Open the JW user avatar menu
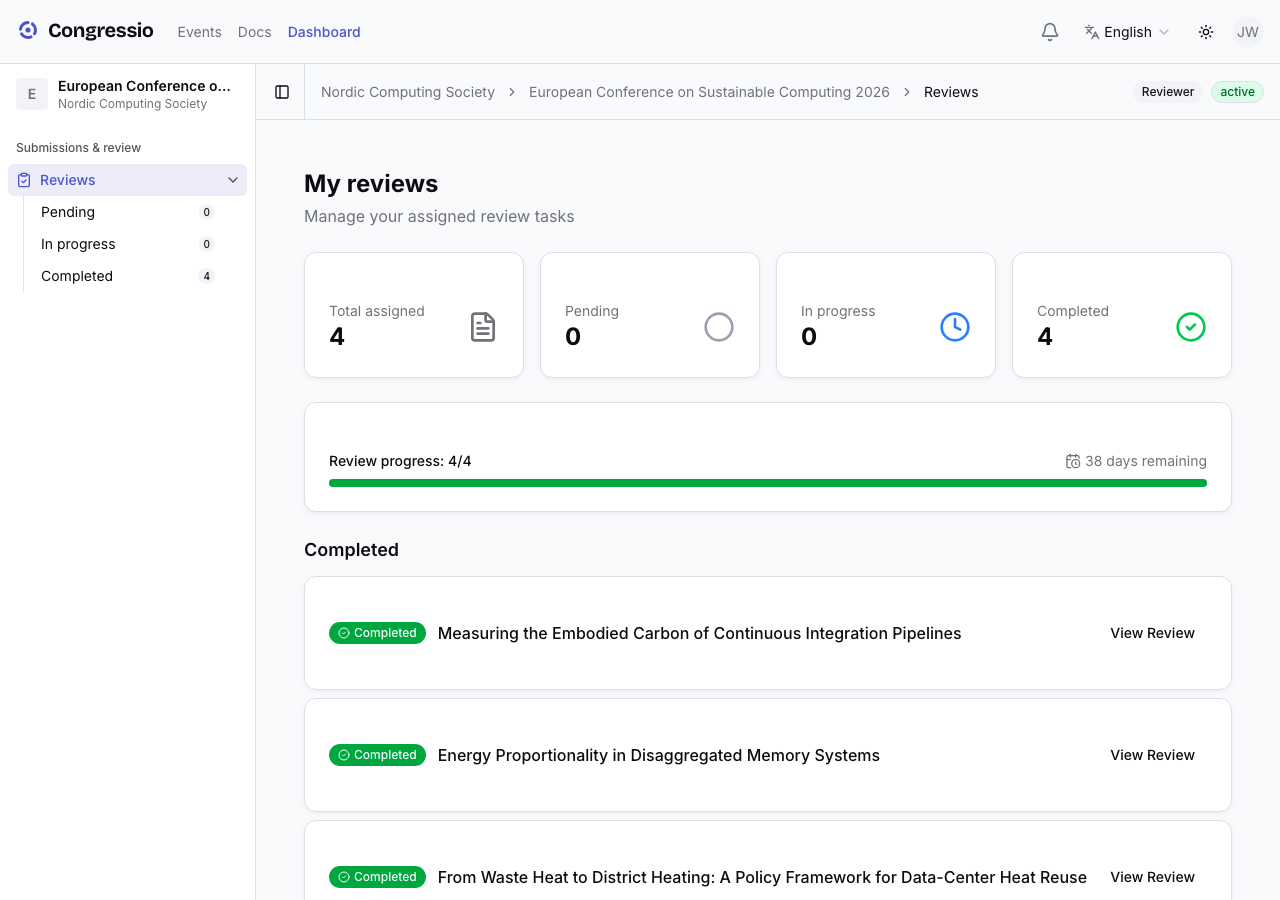 (x=1248, y=32)
